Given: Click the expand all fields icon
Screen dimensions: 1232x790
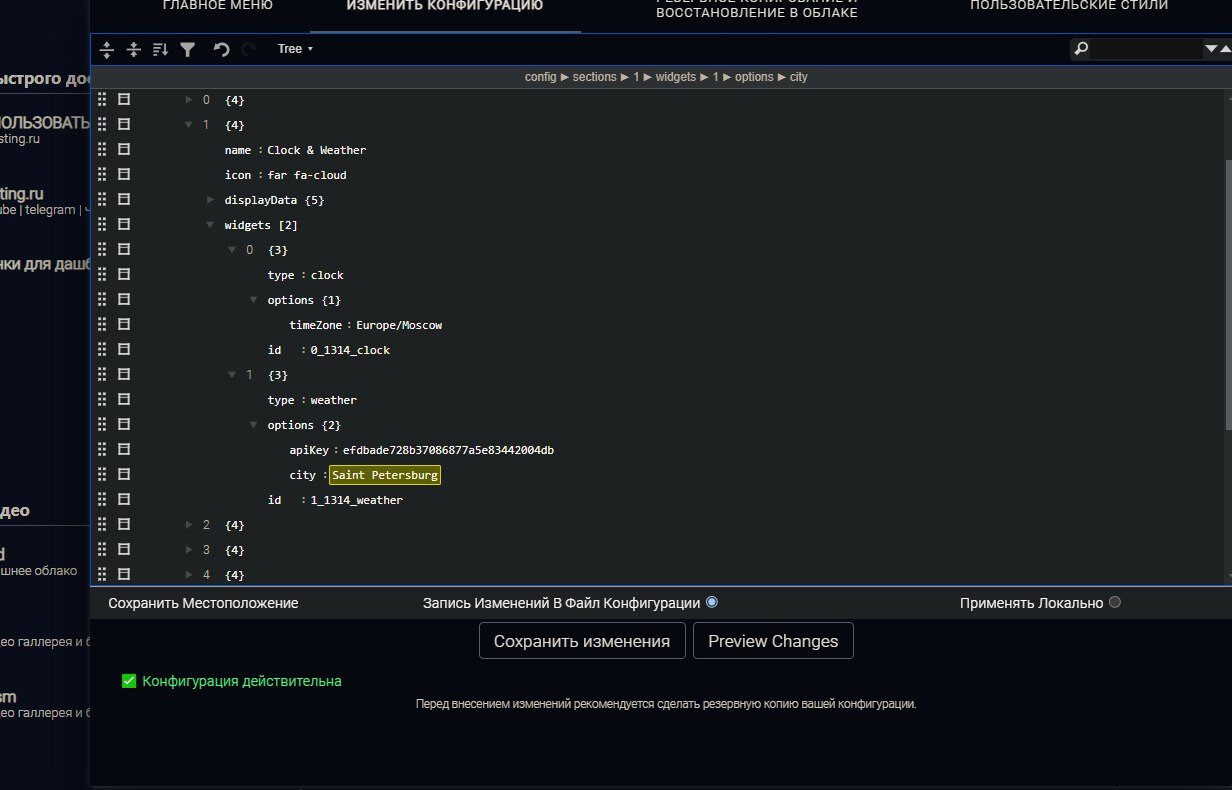Looking at the screenshot, I should (x=108, y=49).
